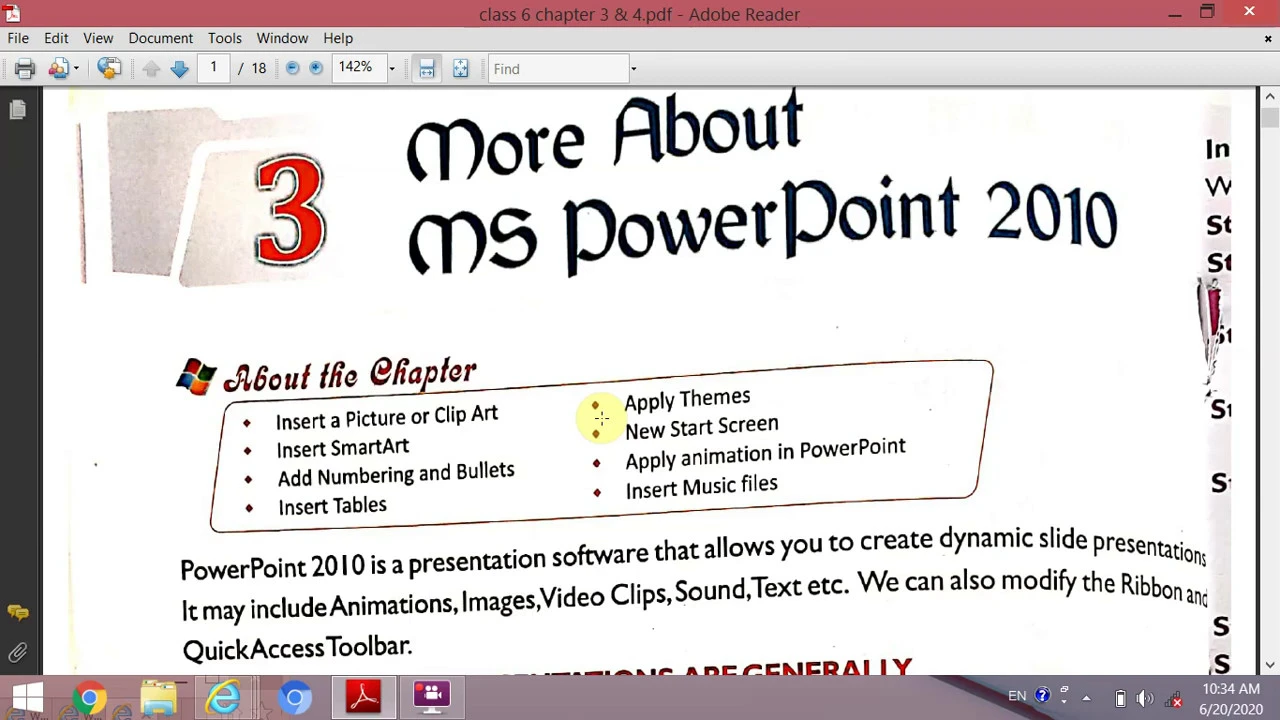Click the 'Apply Themes' list item
The image size is (1280, 720).
click(687, 400)
